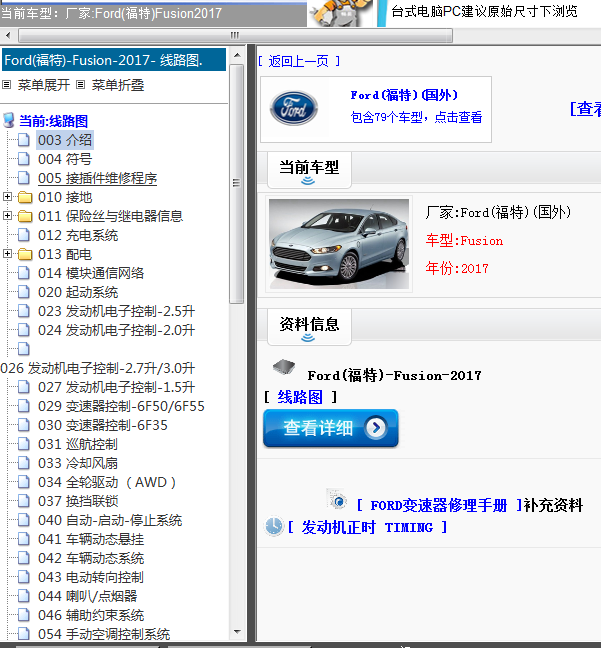Open 054 手动空调控制系统 item
Viewport: 601px width, 648px height.
tap(104, 634)
